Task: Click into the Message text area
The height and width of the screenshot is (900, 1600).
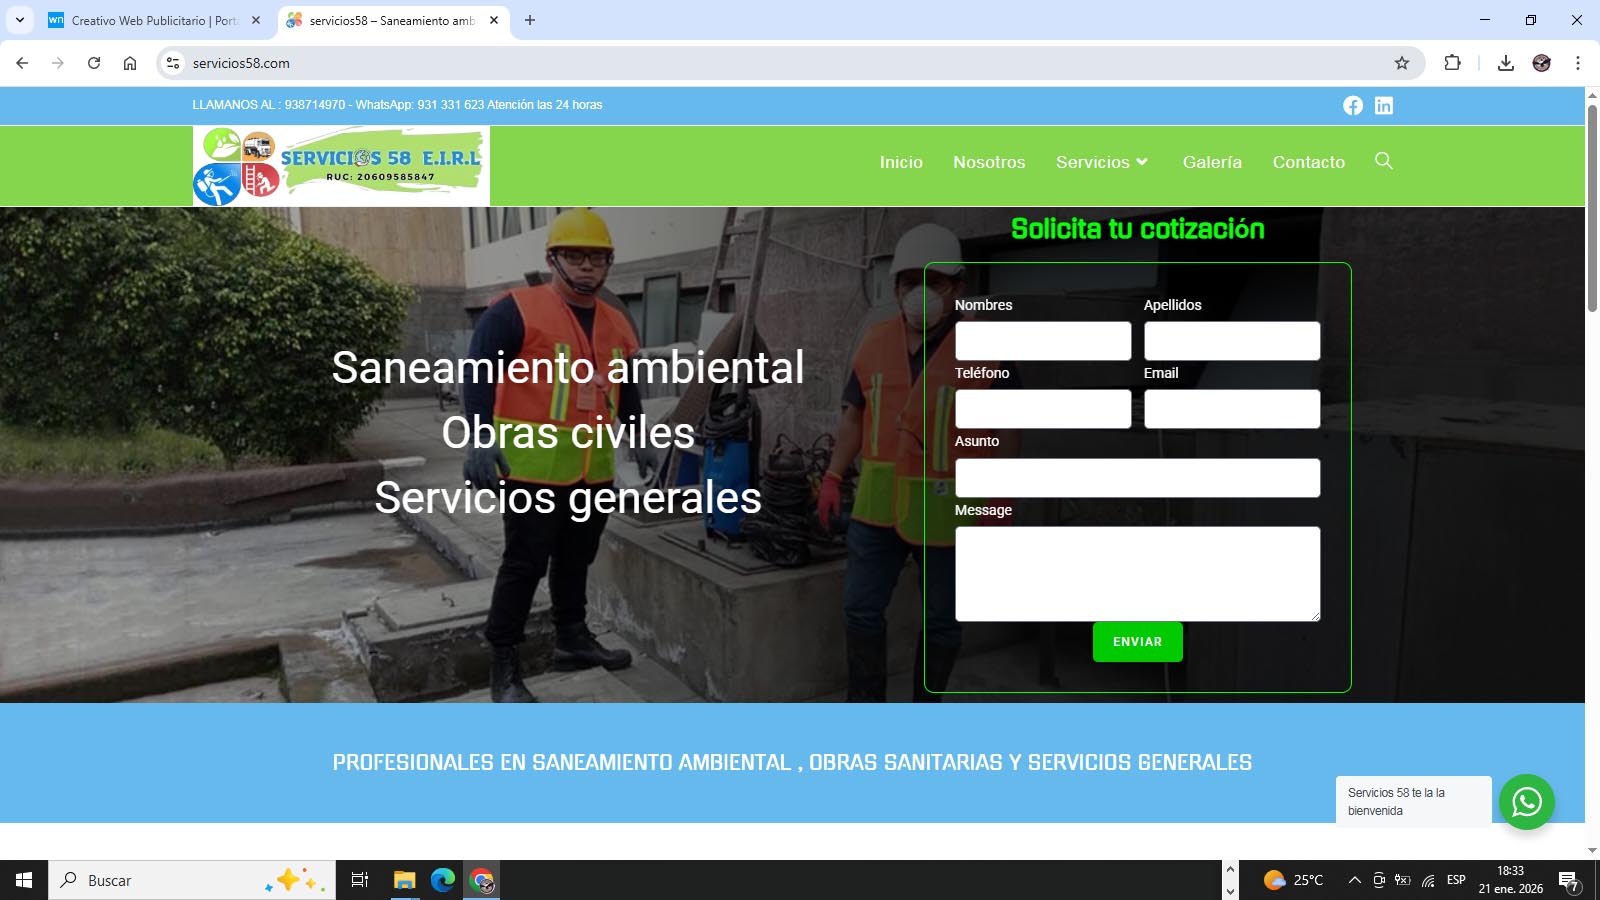Action: [x=1137, y=574]
